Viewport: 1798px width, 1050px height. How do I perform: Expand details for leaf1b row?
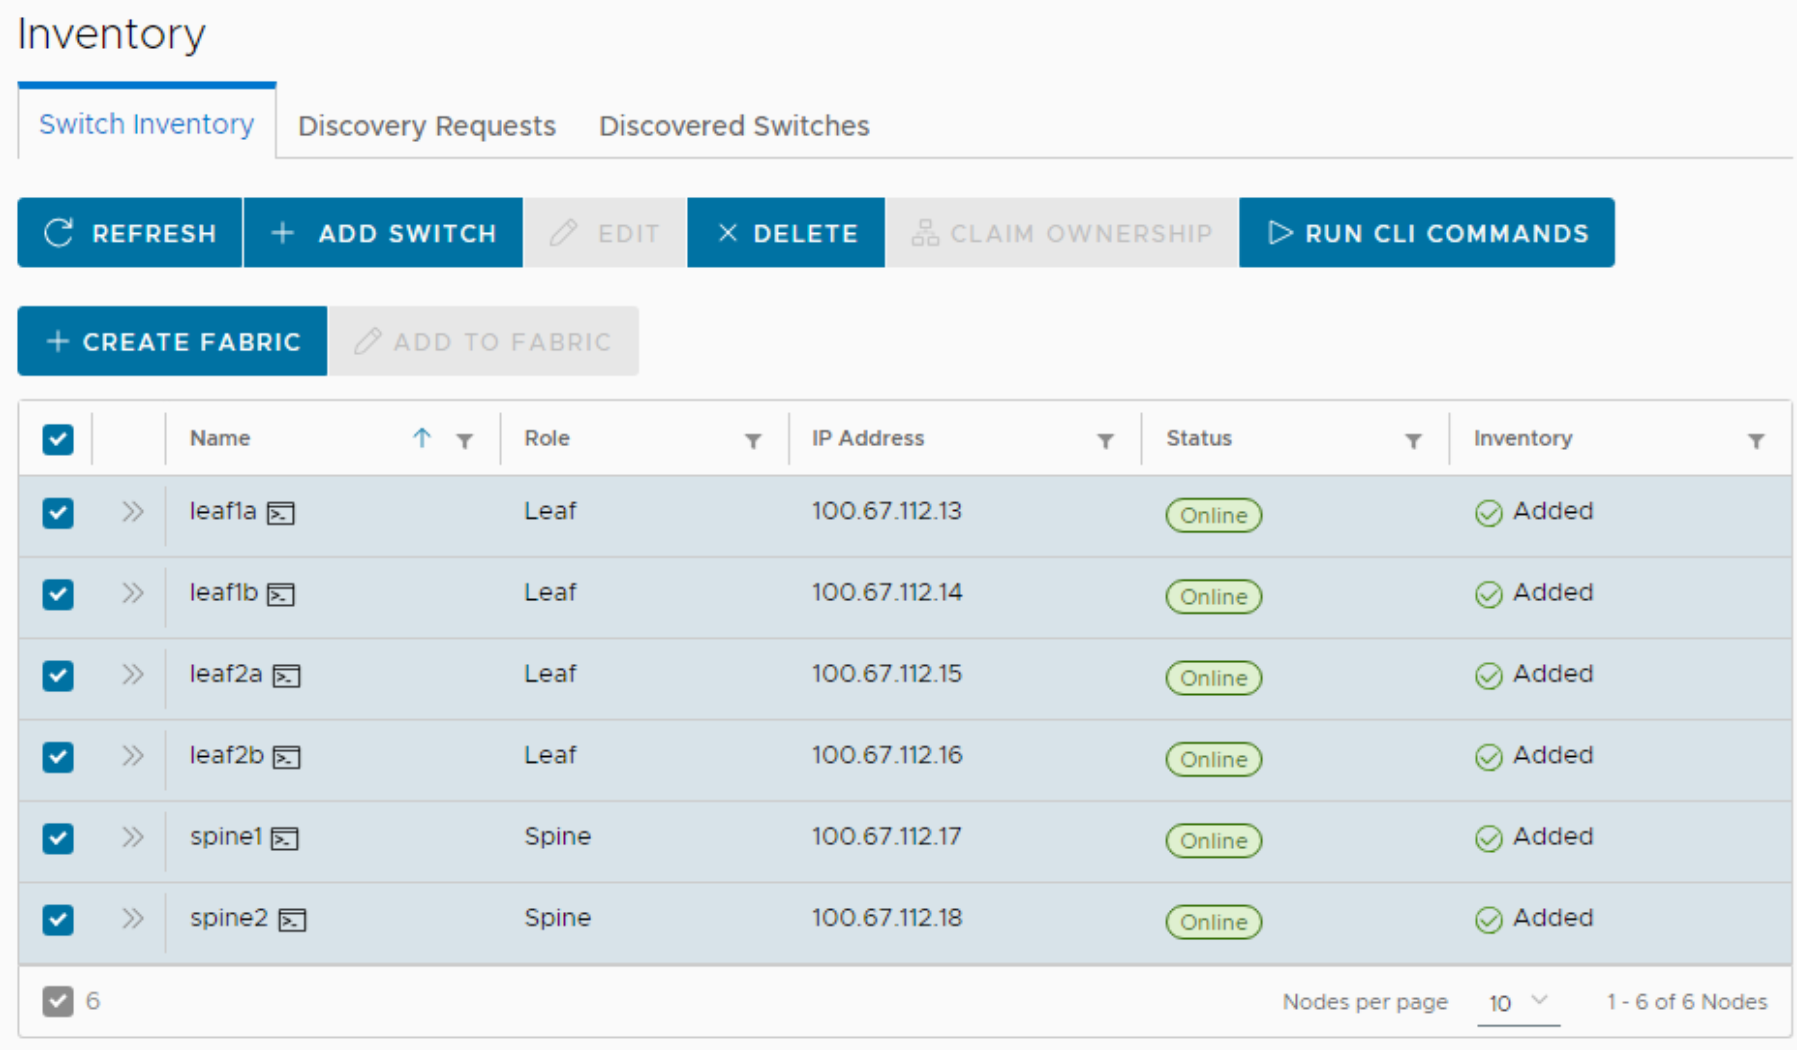tap(132, 593)
